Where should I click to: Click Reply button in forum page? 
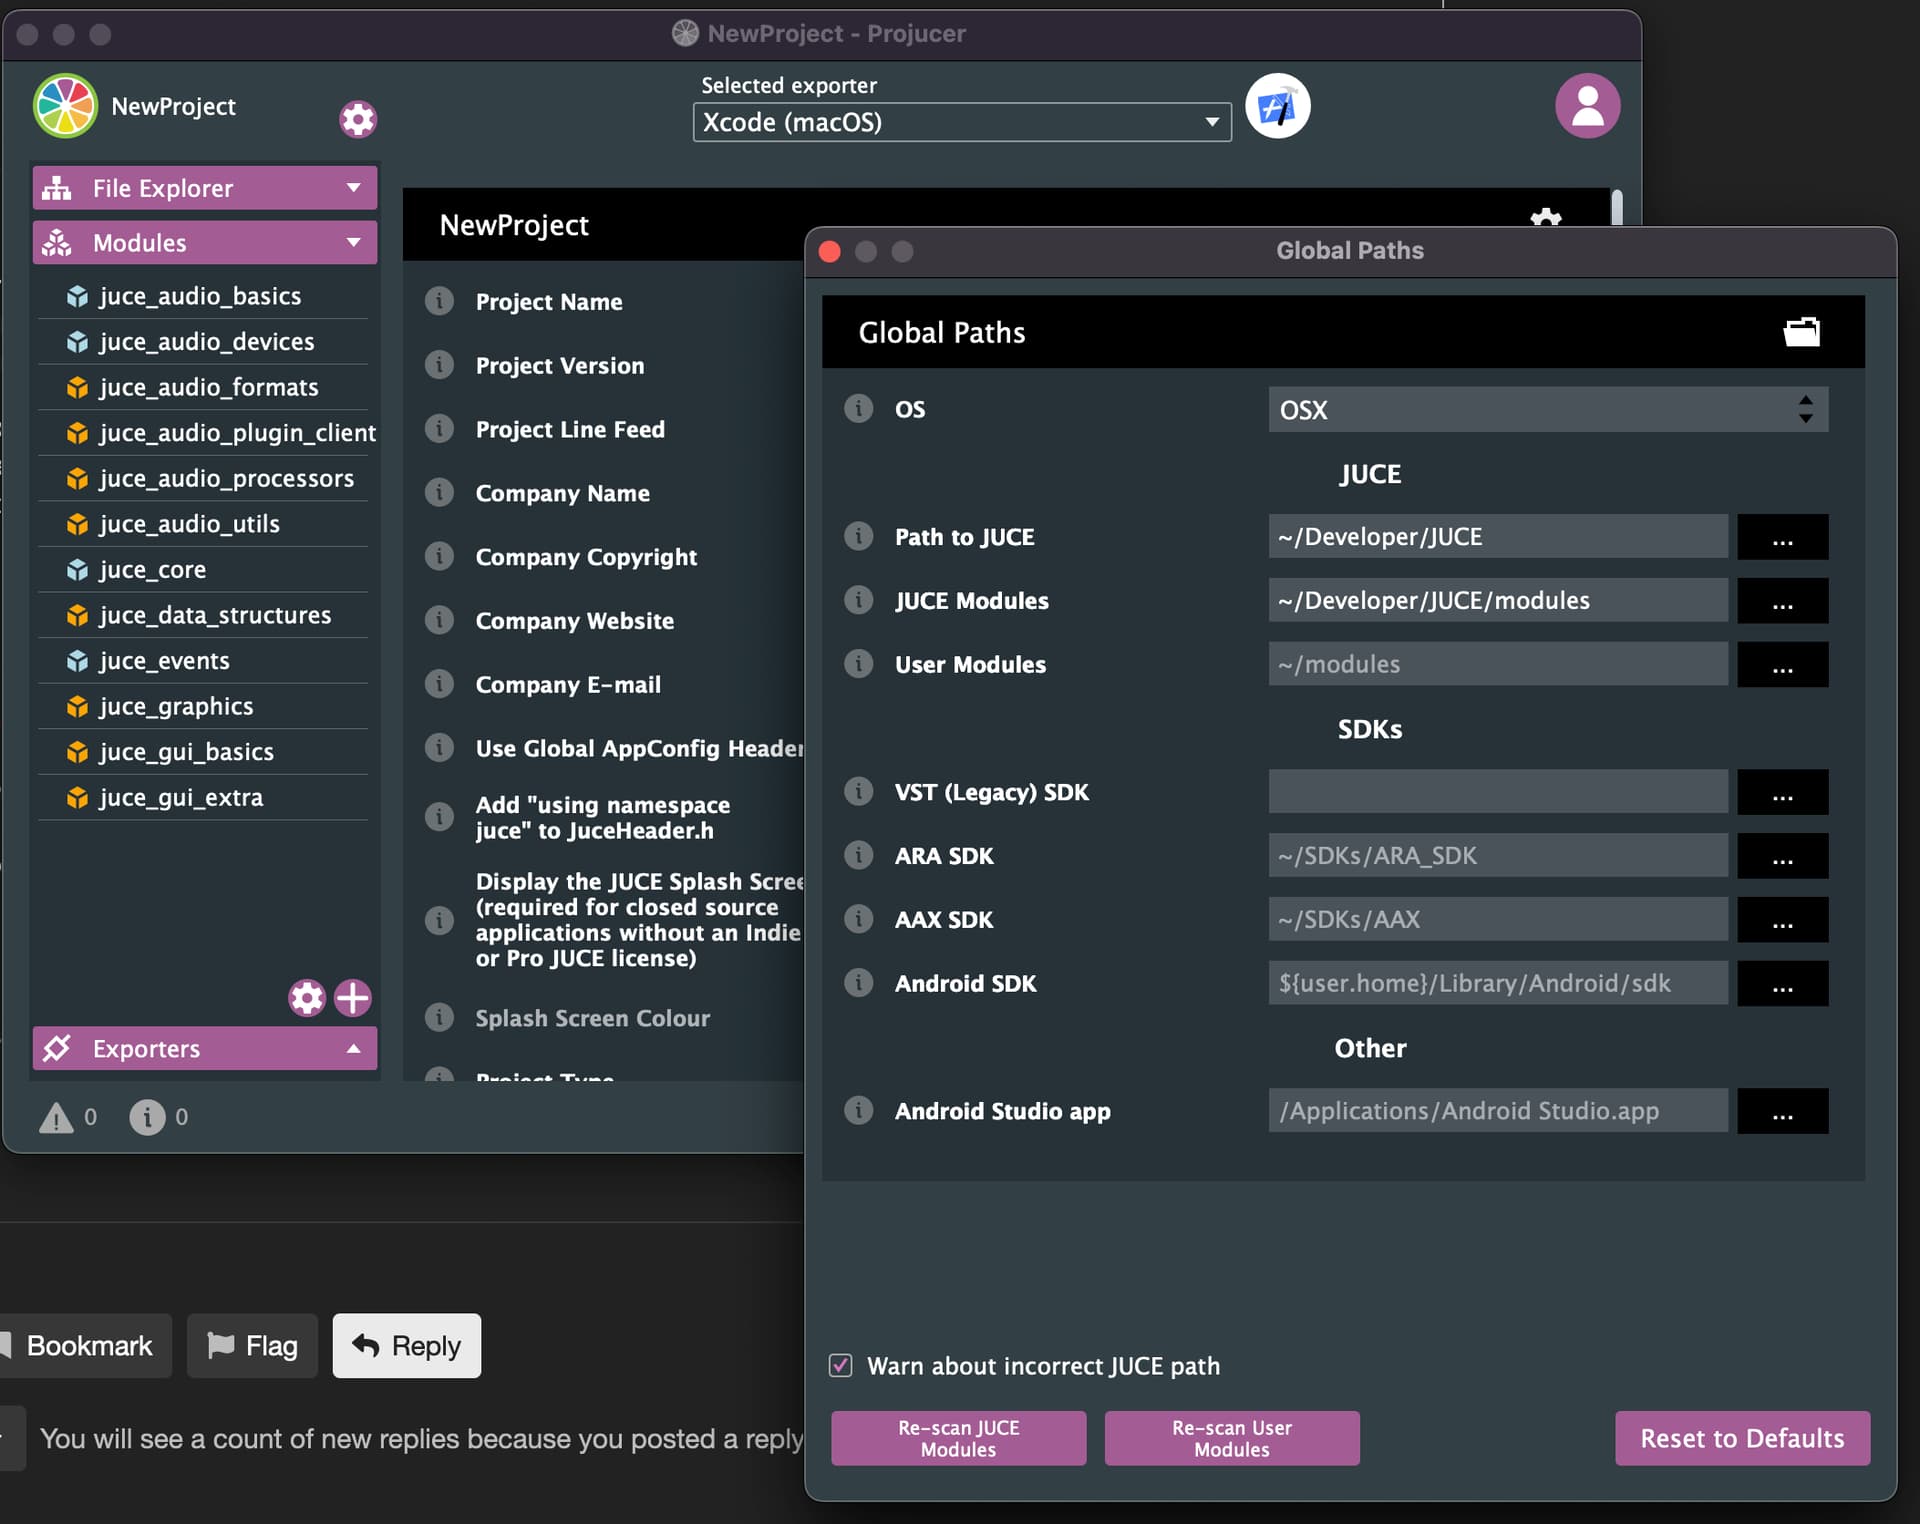coord(407,1346)
